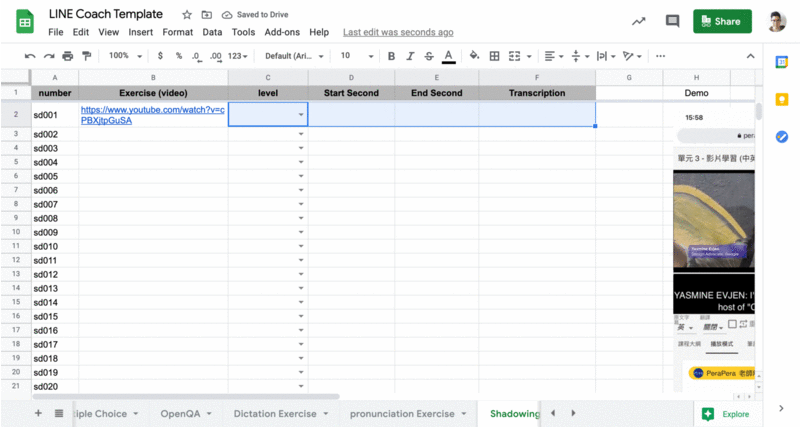The height and width of the screenshot is (427, 800).
Task: Open Google Tasks in side panel
Action: (x=782, y=137)
